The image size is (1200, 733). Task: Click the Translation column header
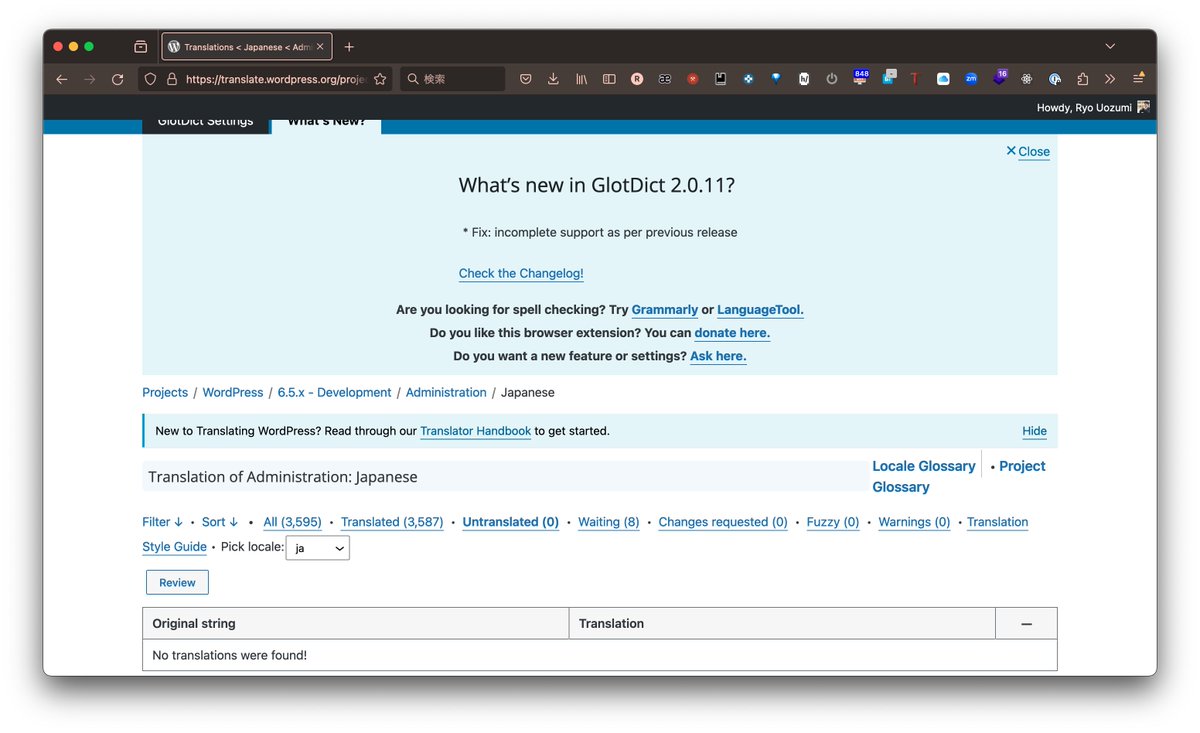[782, 623]
